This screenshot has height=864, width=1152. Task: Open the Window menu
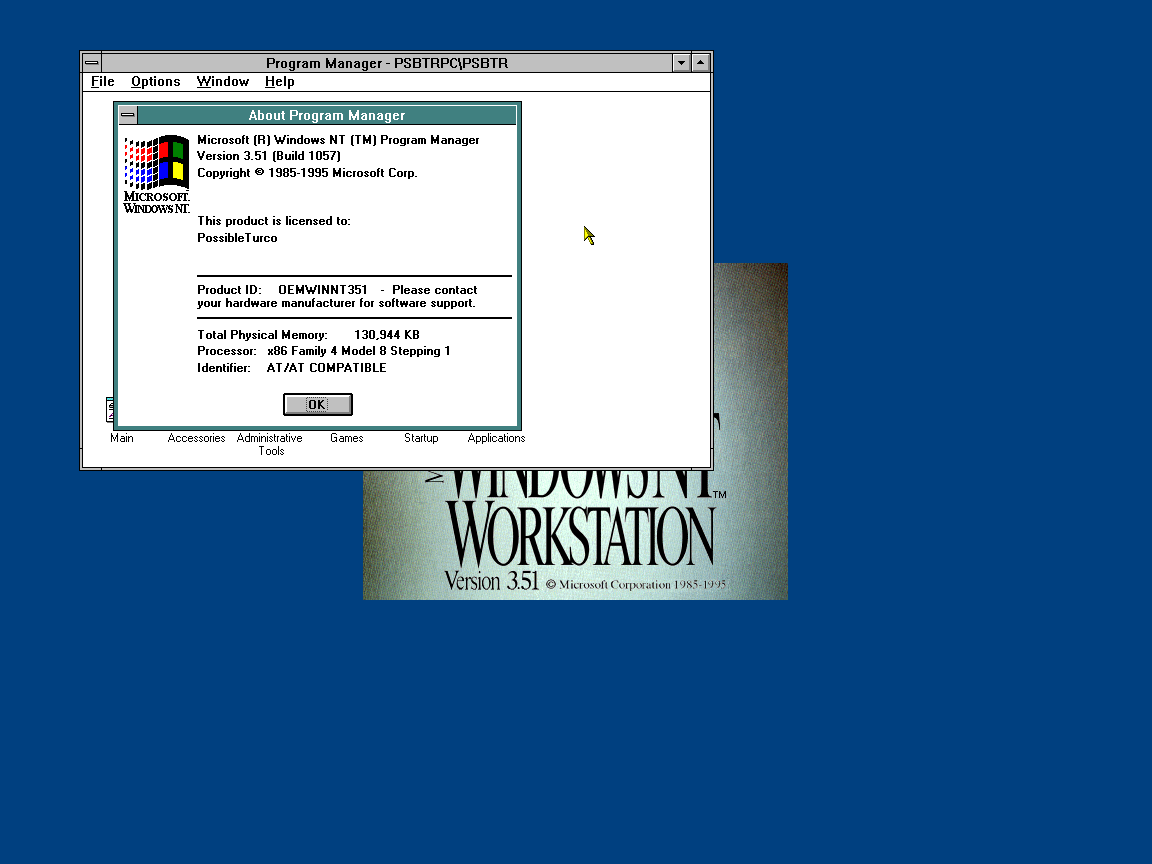(x=222, y=81)
